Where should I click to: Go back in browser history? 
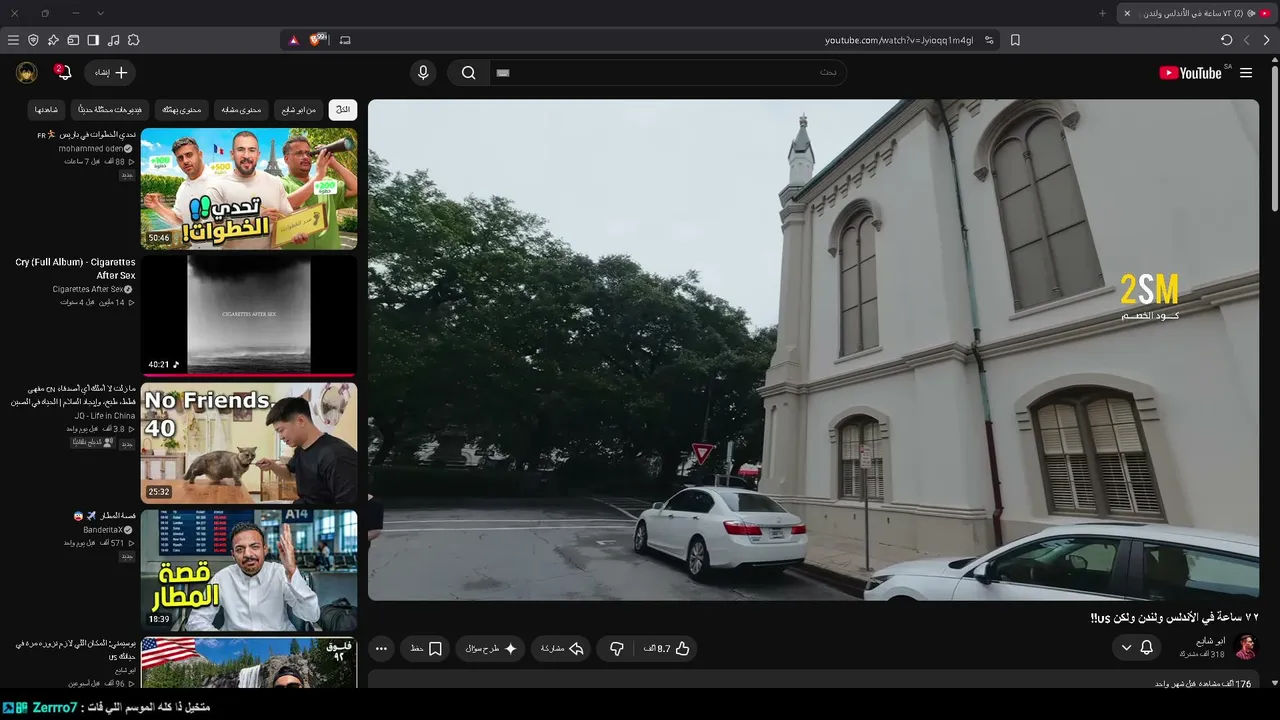pos(1266,40)
